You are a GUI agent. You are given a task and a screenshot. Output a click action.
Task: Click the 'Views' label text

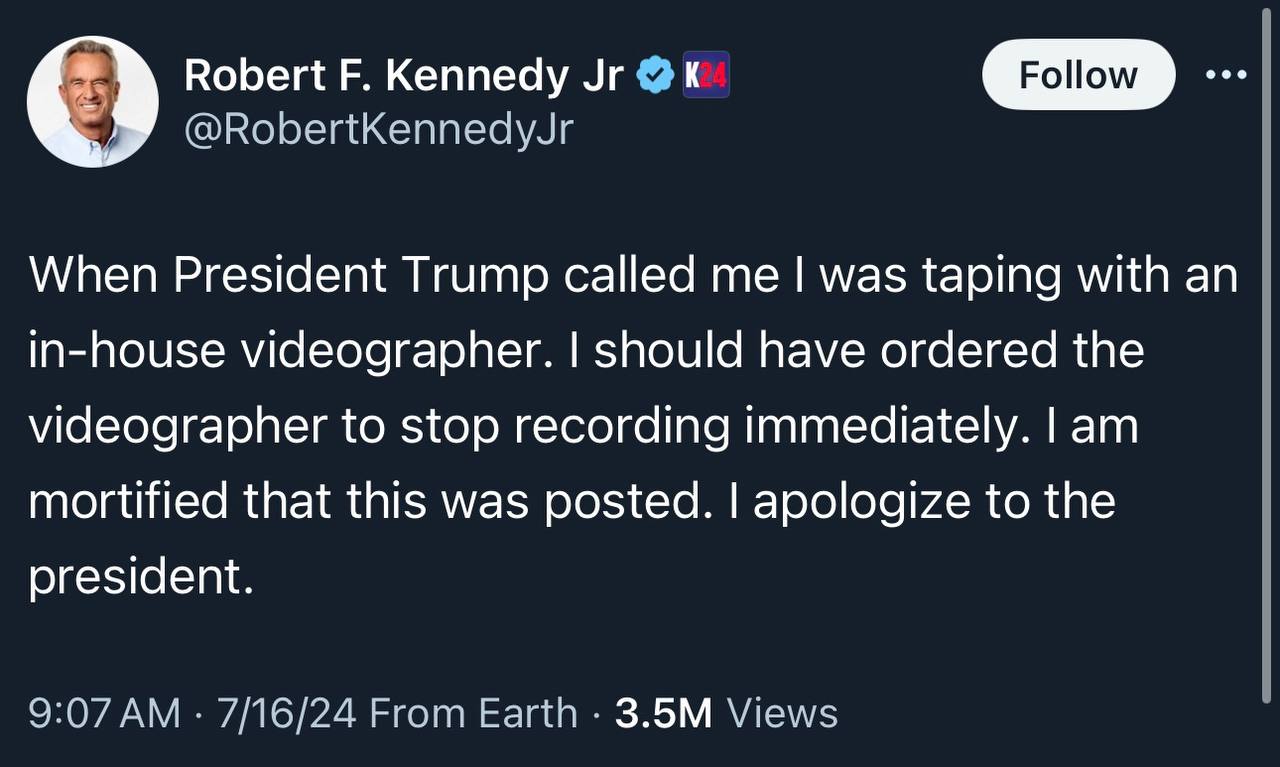tap(782, 713)
